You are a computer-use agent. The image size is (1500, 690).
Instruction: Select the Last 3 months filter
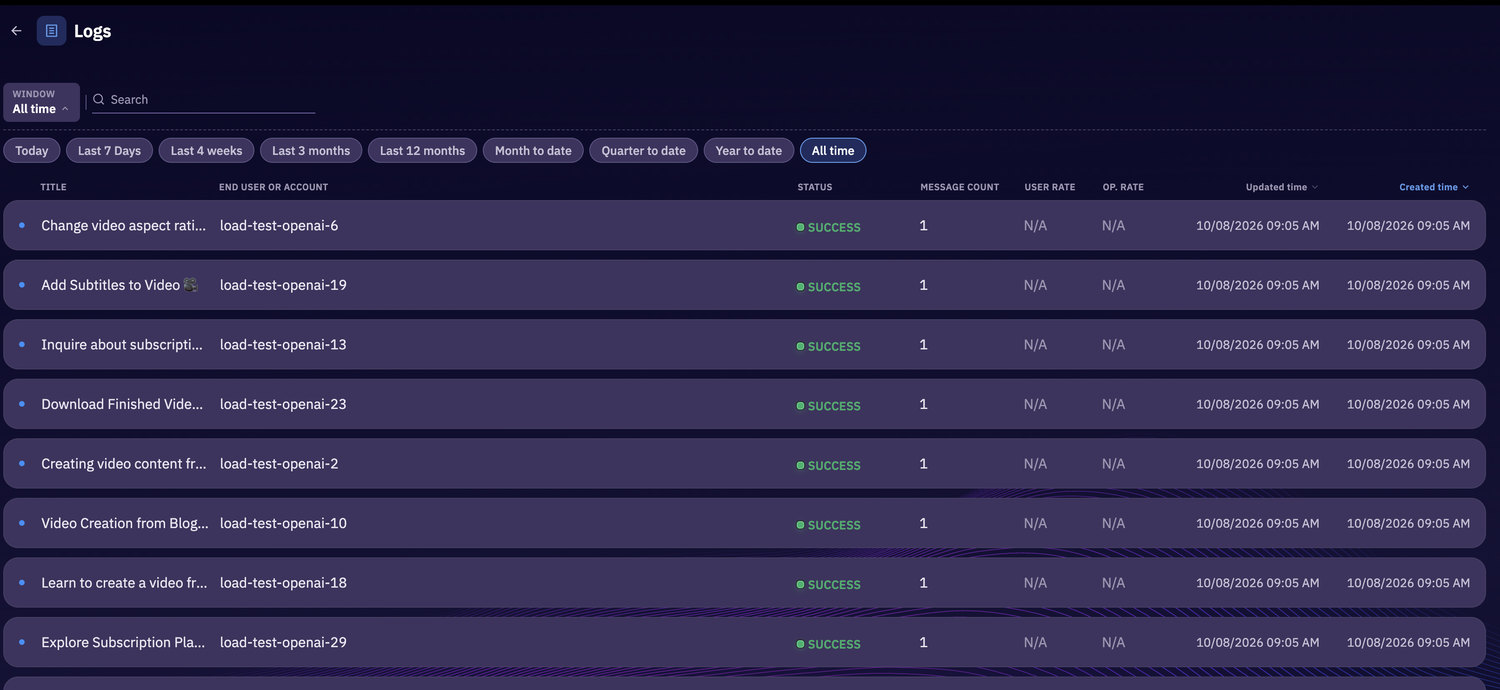coord(311,151)
